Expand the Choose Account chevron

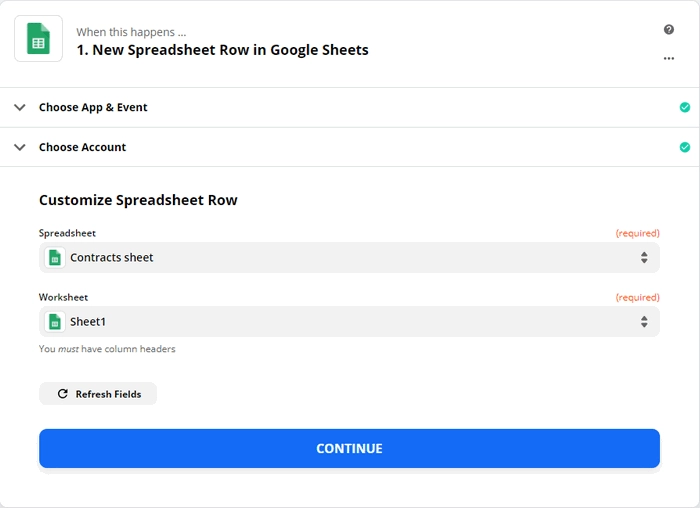20,147
